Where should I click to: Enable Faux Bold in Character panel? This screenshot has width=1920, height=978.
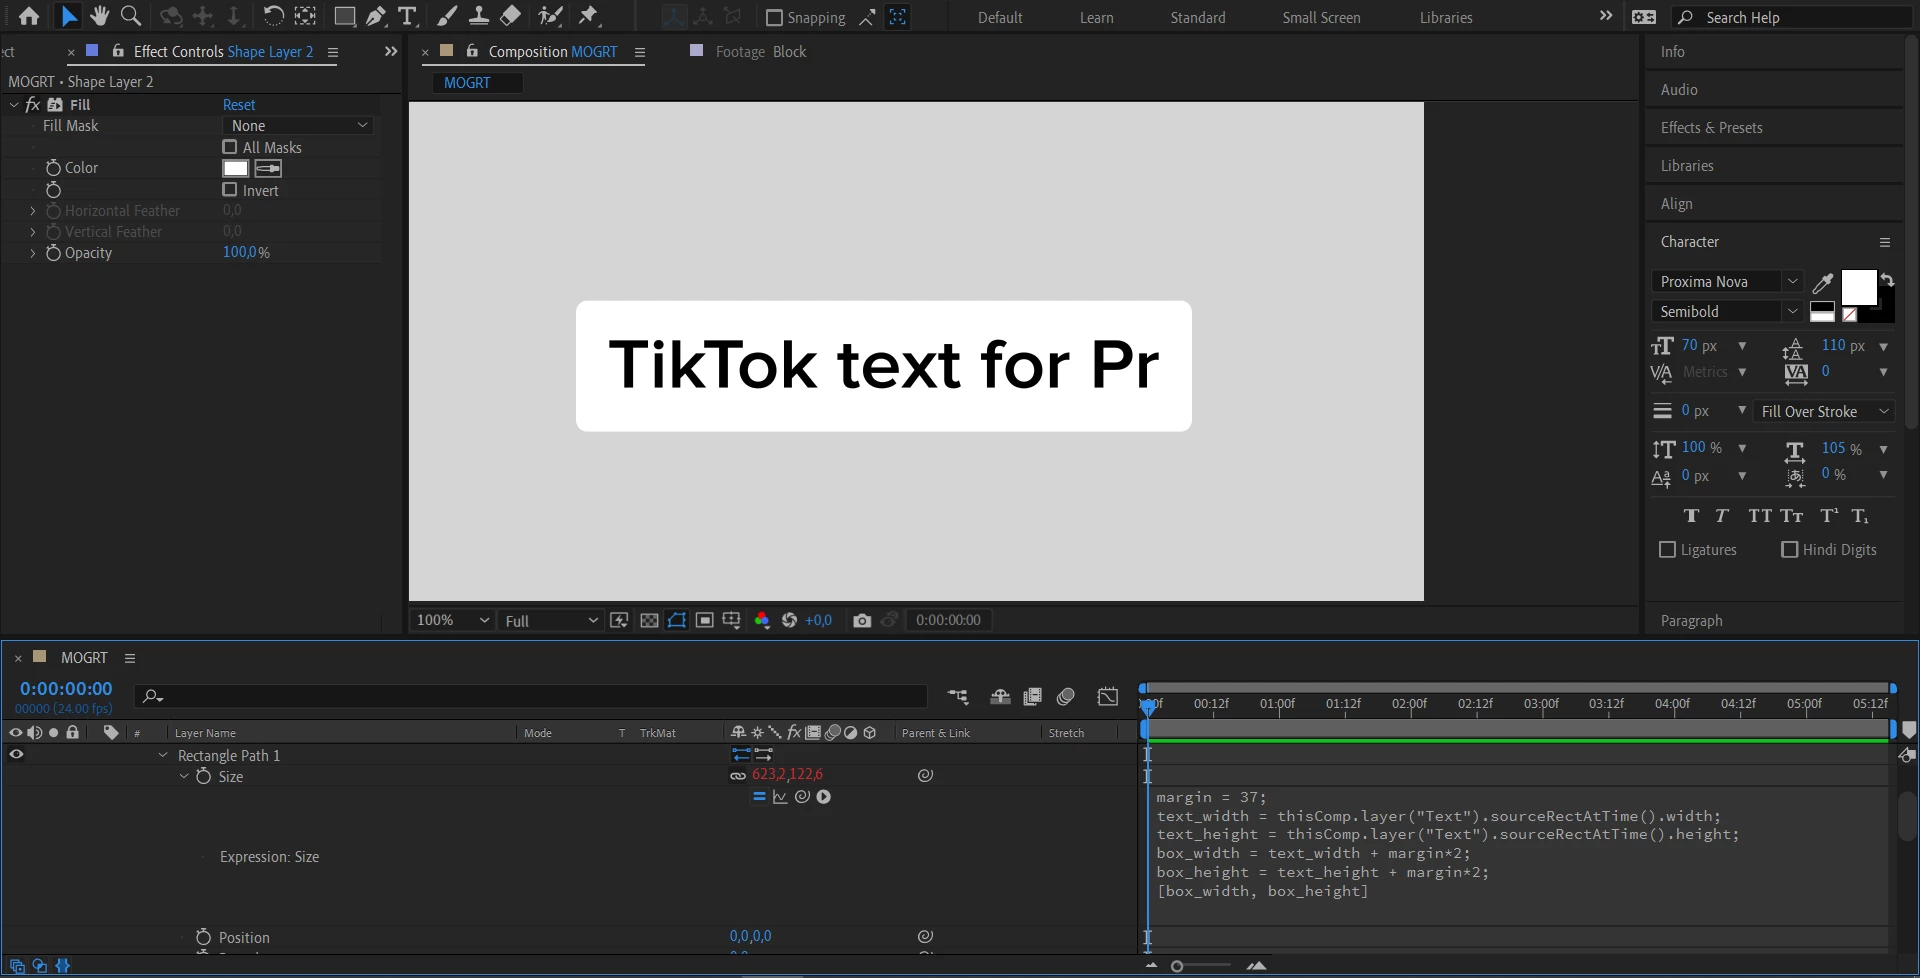pos(1692,516)
